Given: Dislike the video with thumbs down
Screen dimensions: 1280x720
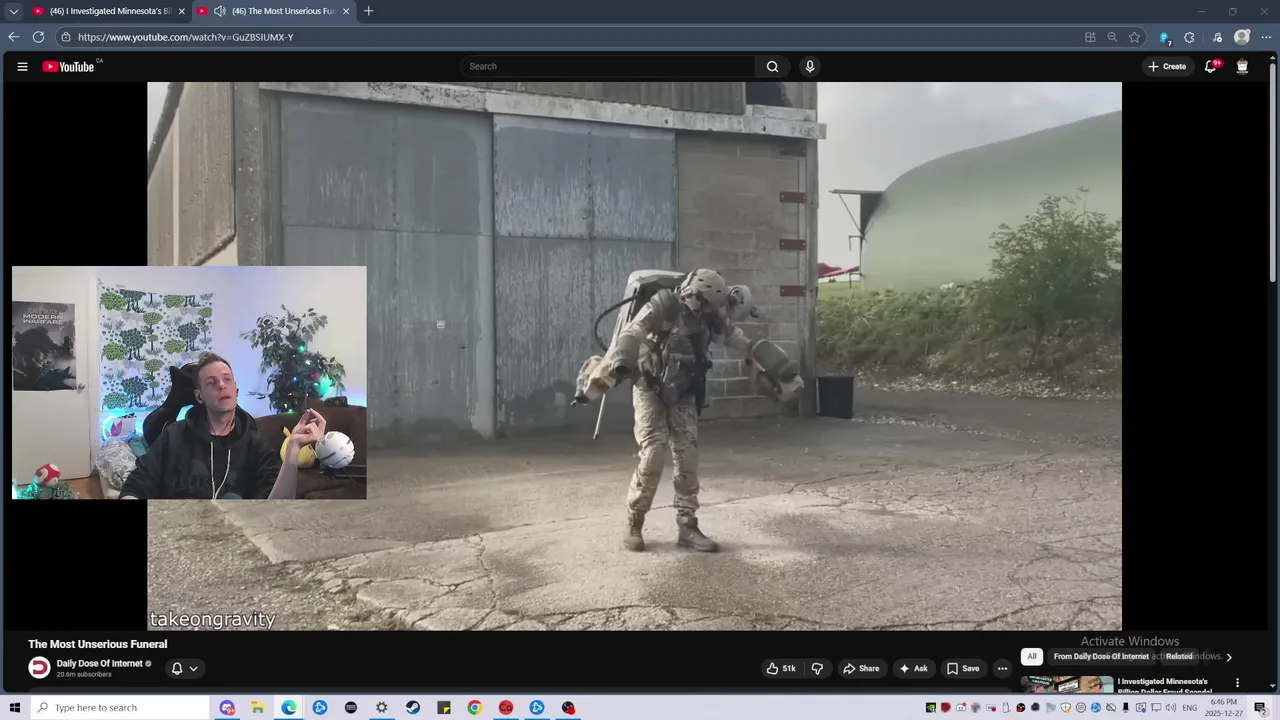Looking at the screenshot, I should pyautogui.click(x=817, y=668).
